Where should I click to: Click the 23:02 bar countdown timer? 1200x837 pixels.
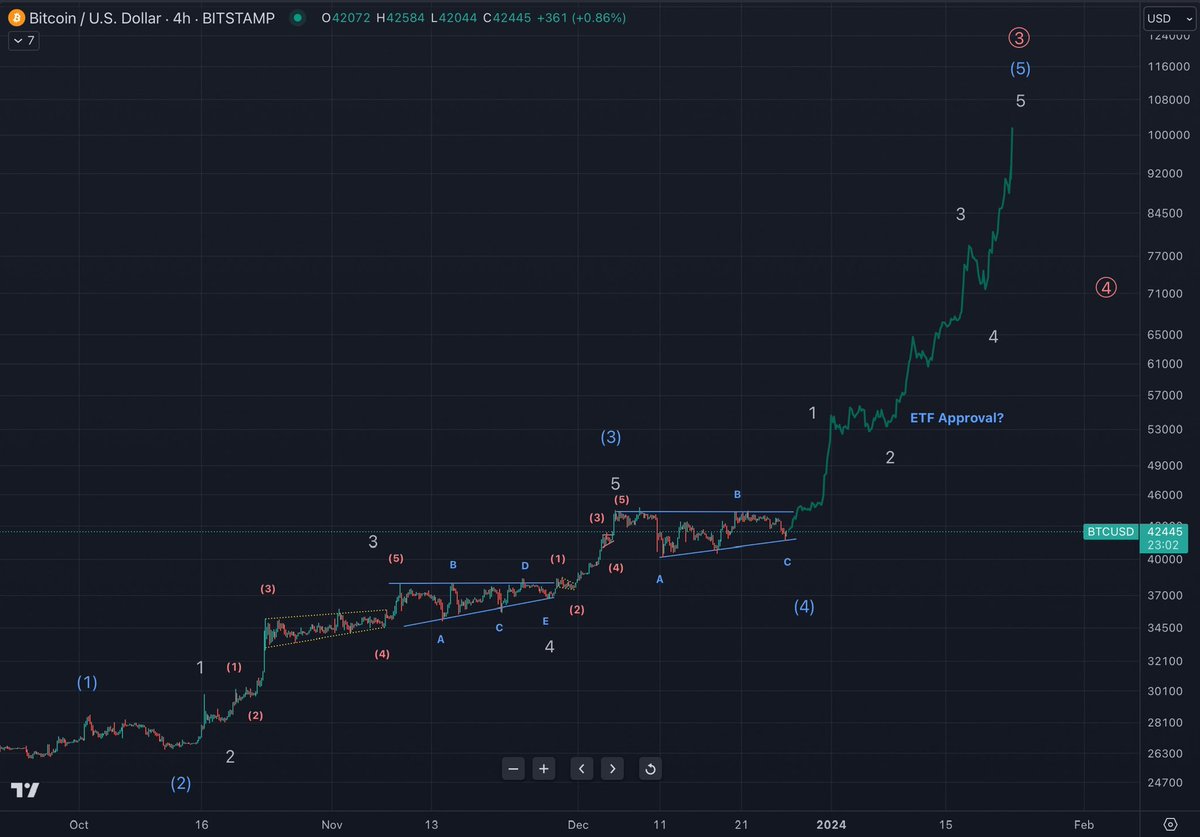(1161, 544)
